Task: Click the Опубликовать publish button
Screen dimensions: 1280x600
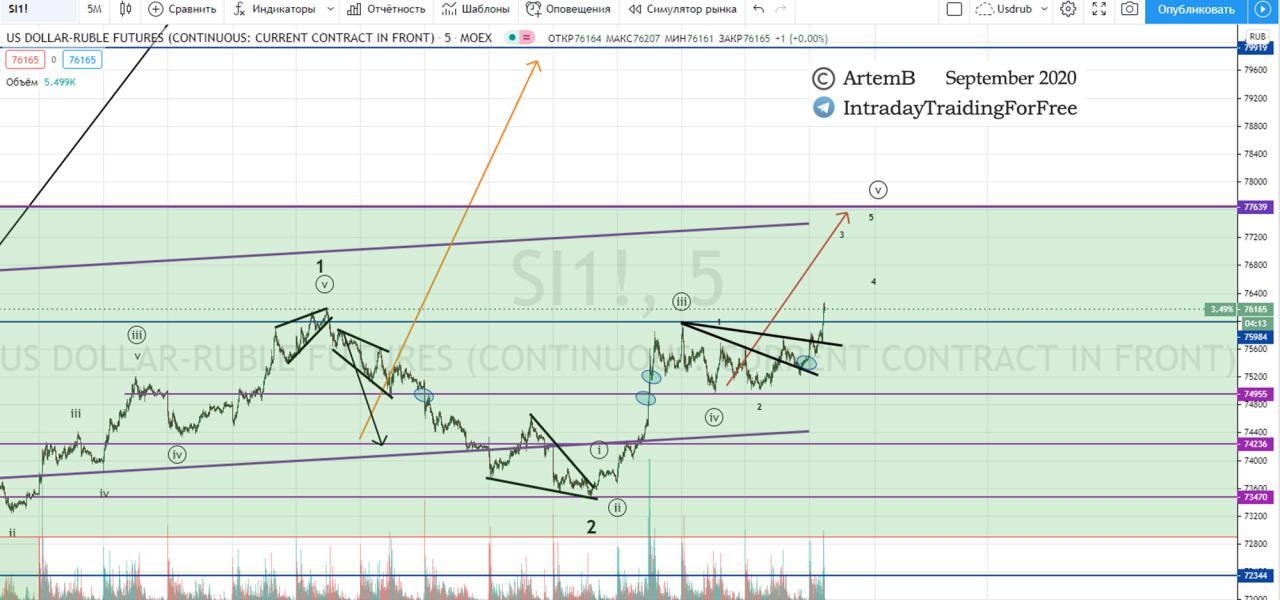Action: point(1196,9)
